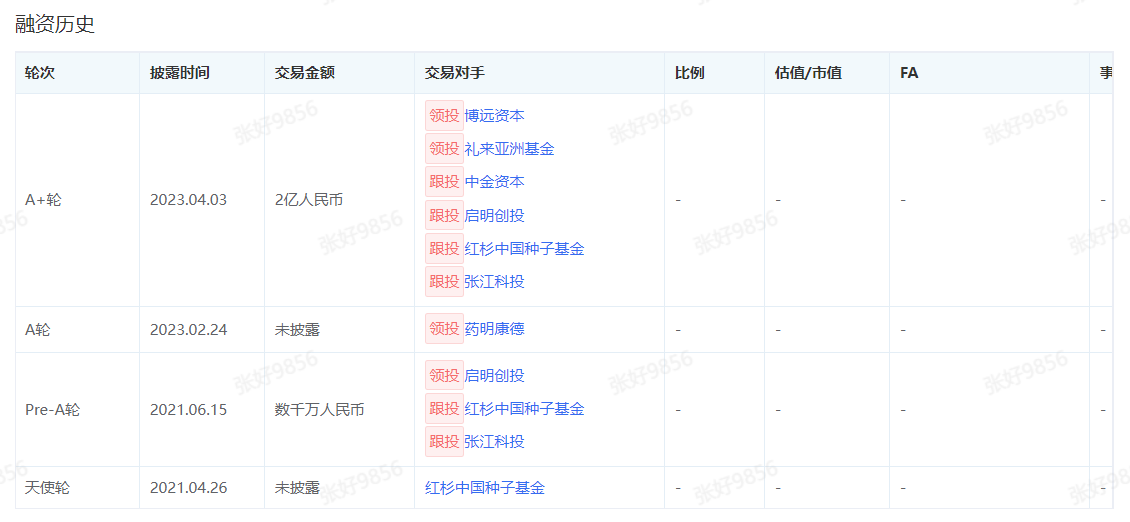Click the 中金资本 investor link
The width and height of the screenshot is (1130, 522).
[494, 182]
